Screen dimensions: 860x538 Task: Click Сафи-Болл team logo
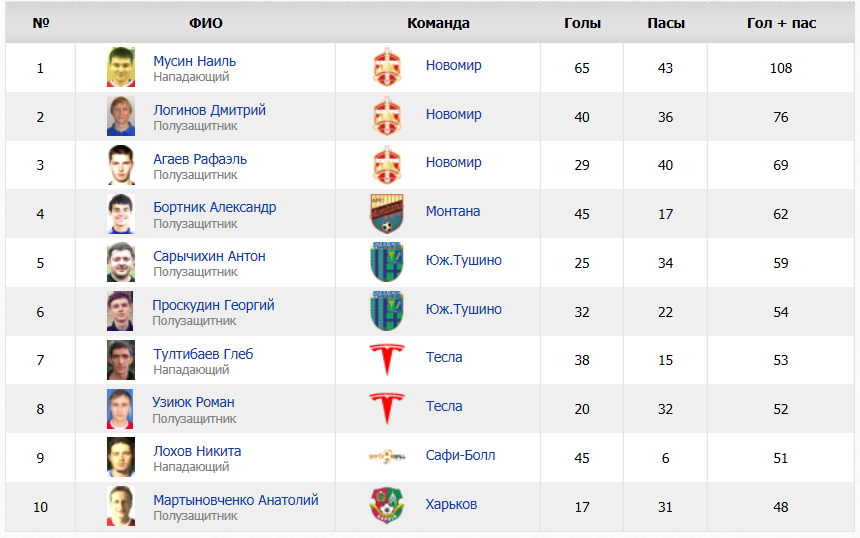pos(387,456)
